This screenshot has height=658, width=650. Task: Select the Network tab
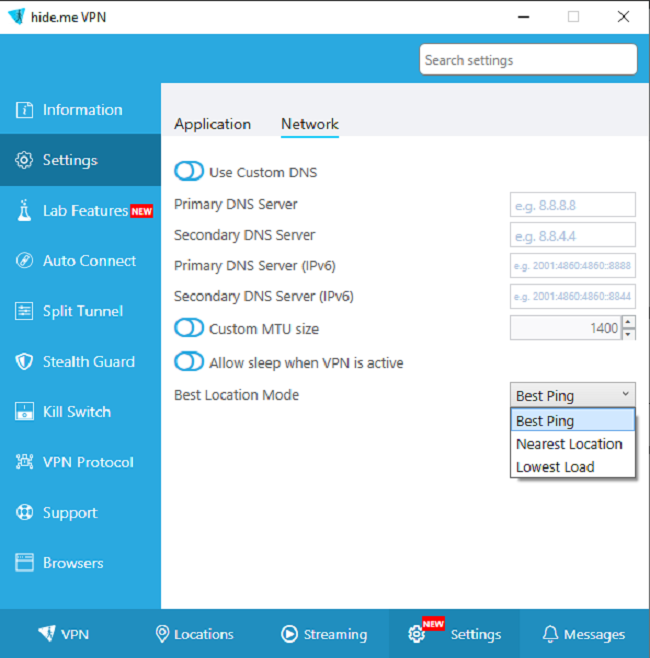pos(310,124)
